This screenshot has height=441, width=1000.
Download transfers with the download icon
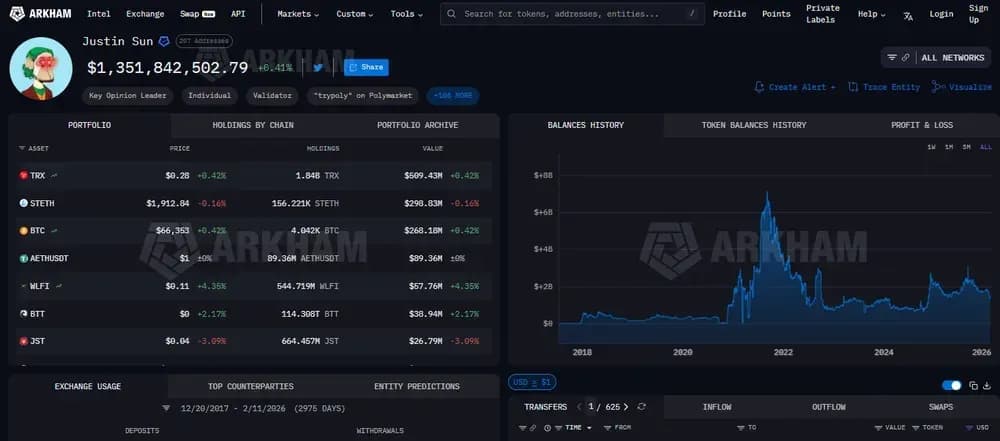[988, 384]
